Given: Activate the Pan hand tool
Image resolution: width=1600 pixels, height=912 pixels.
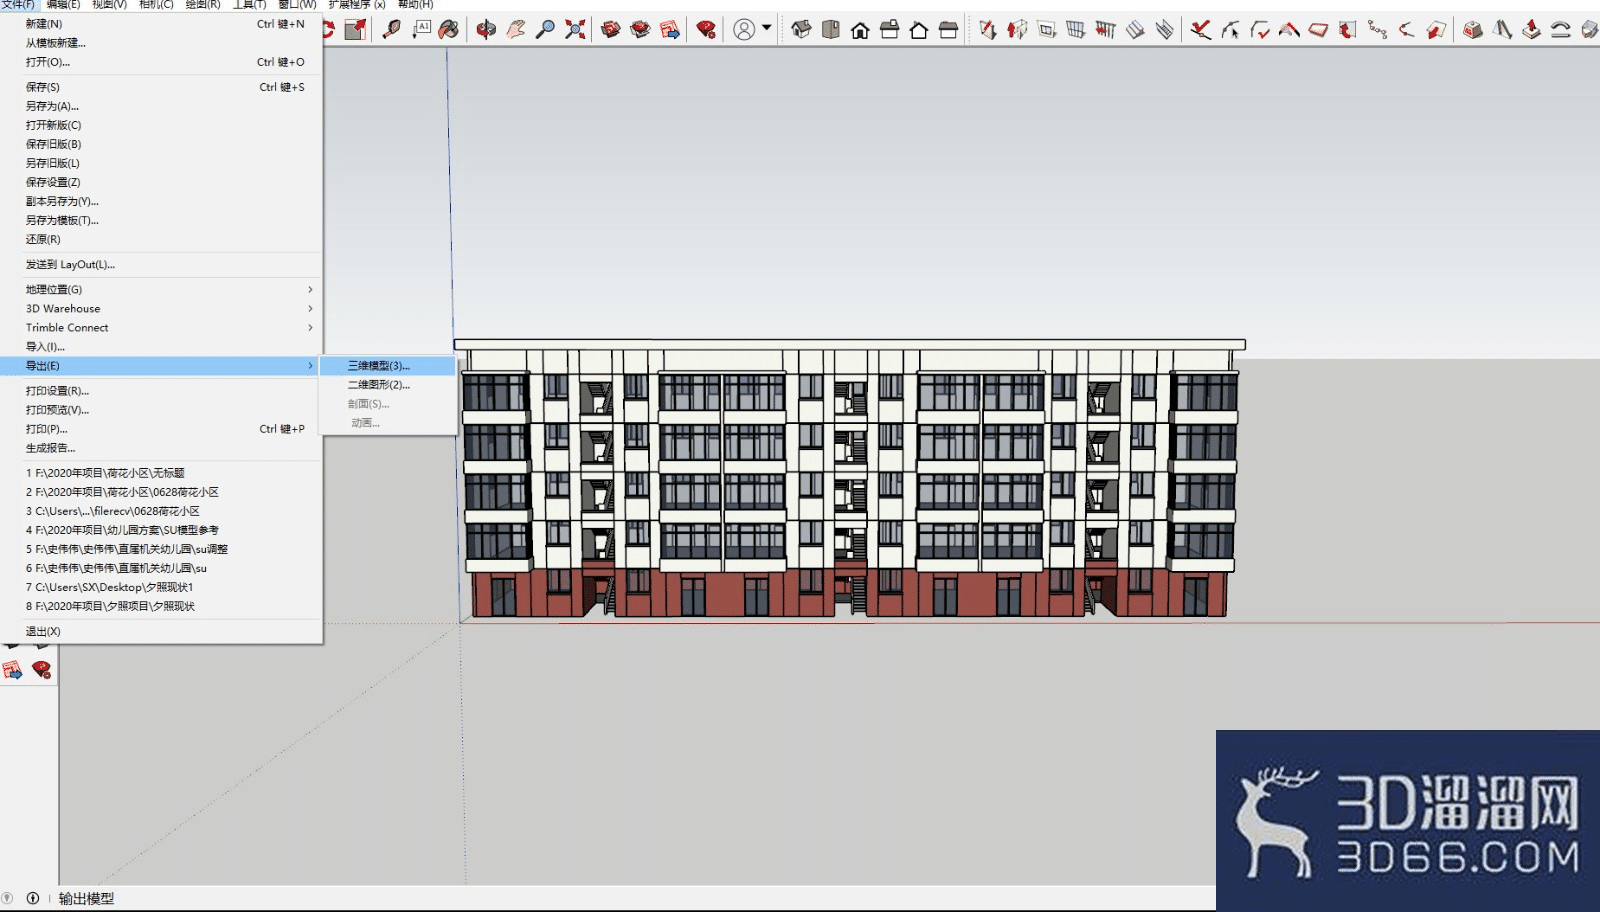Looking at the screenshot, I should click(516, 30).
